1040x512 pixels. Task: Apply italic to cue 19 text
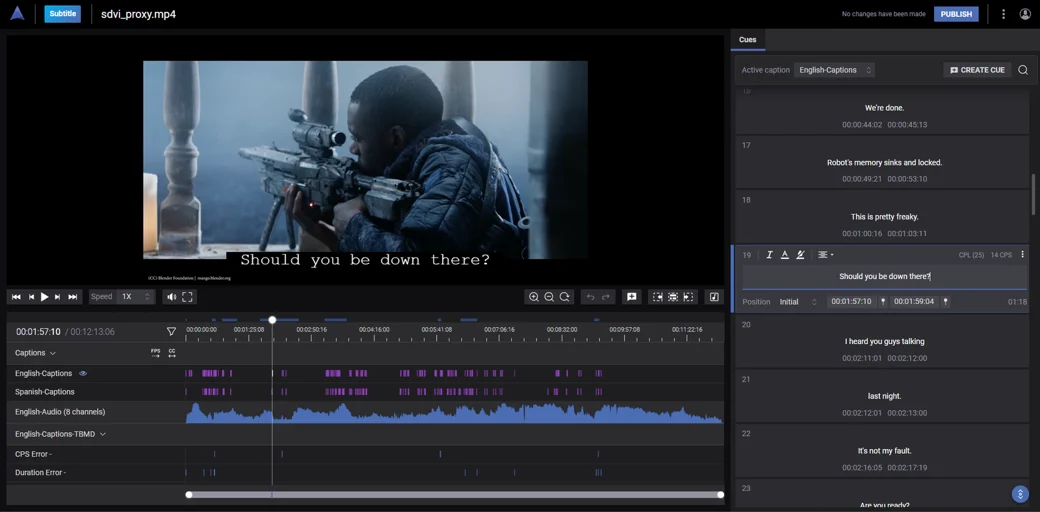[x=769, y=255]
